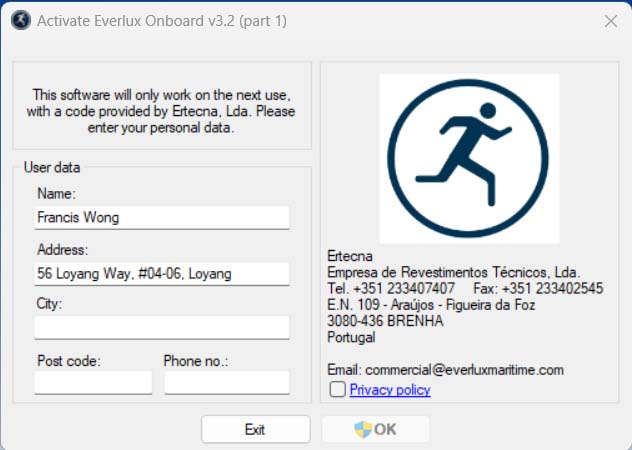Screen dimensions: 632x450
Task: Click the commercial@everluxmaritime.com email text
Action: click(464, 370)
